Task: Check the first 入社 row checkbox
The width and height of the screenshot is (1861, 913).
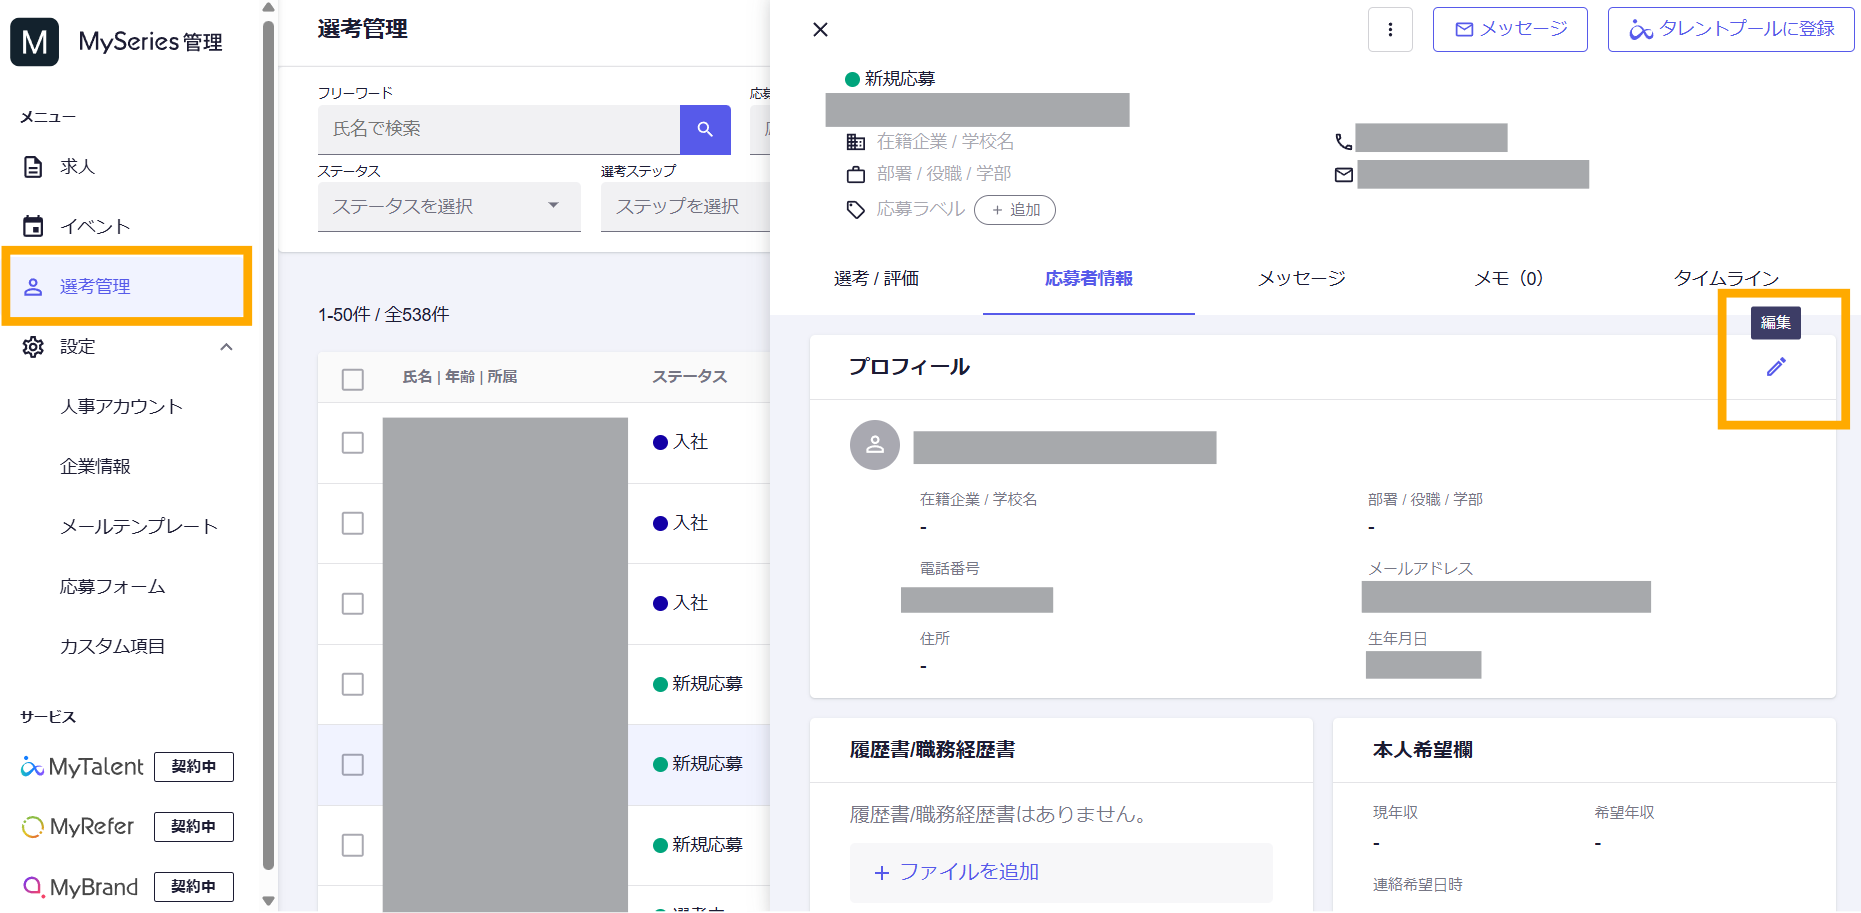Action: pos(353,443)
